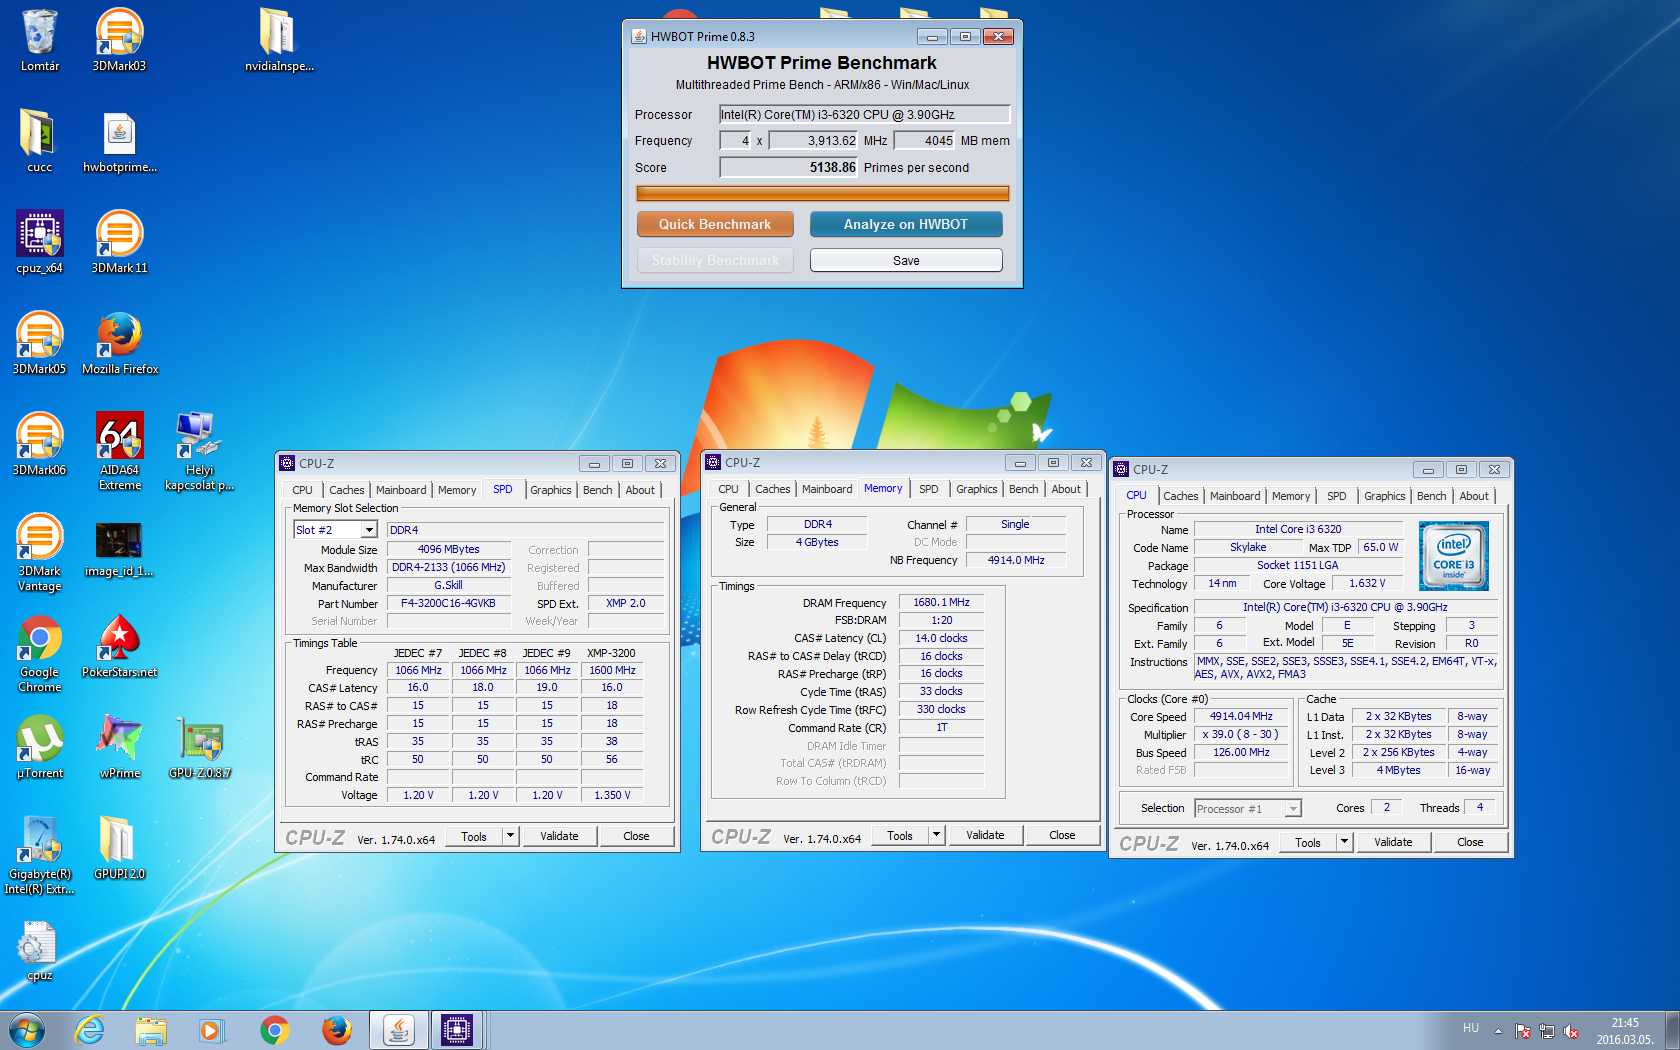
Task: Open the GPU-Z.0.8.7 desktop icon
Action: coord(200,747)
